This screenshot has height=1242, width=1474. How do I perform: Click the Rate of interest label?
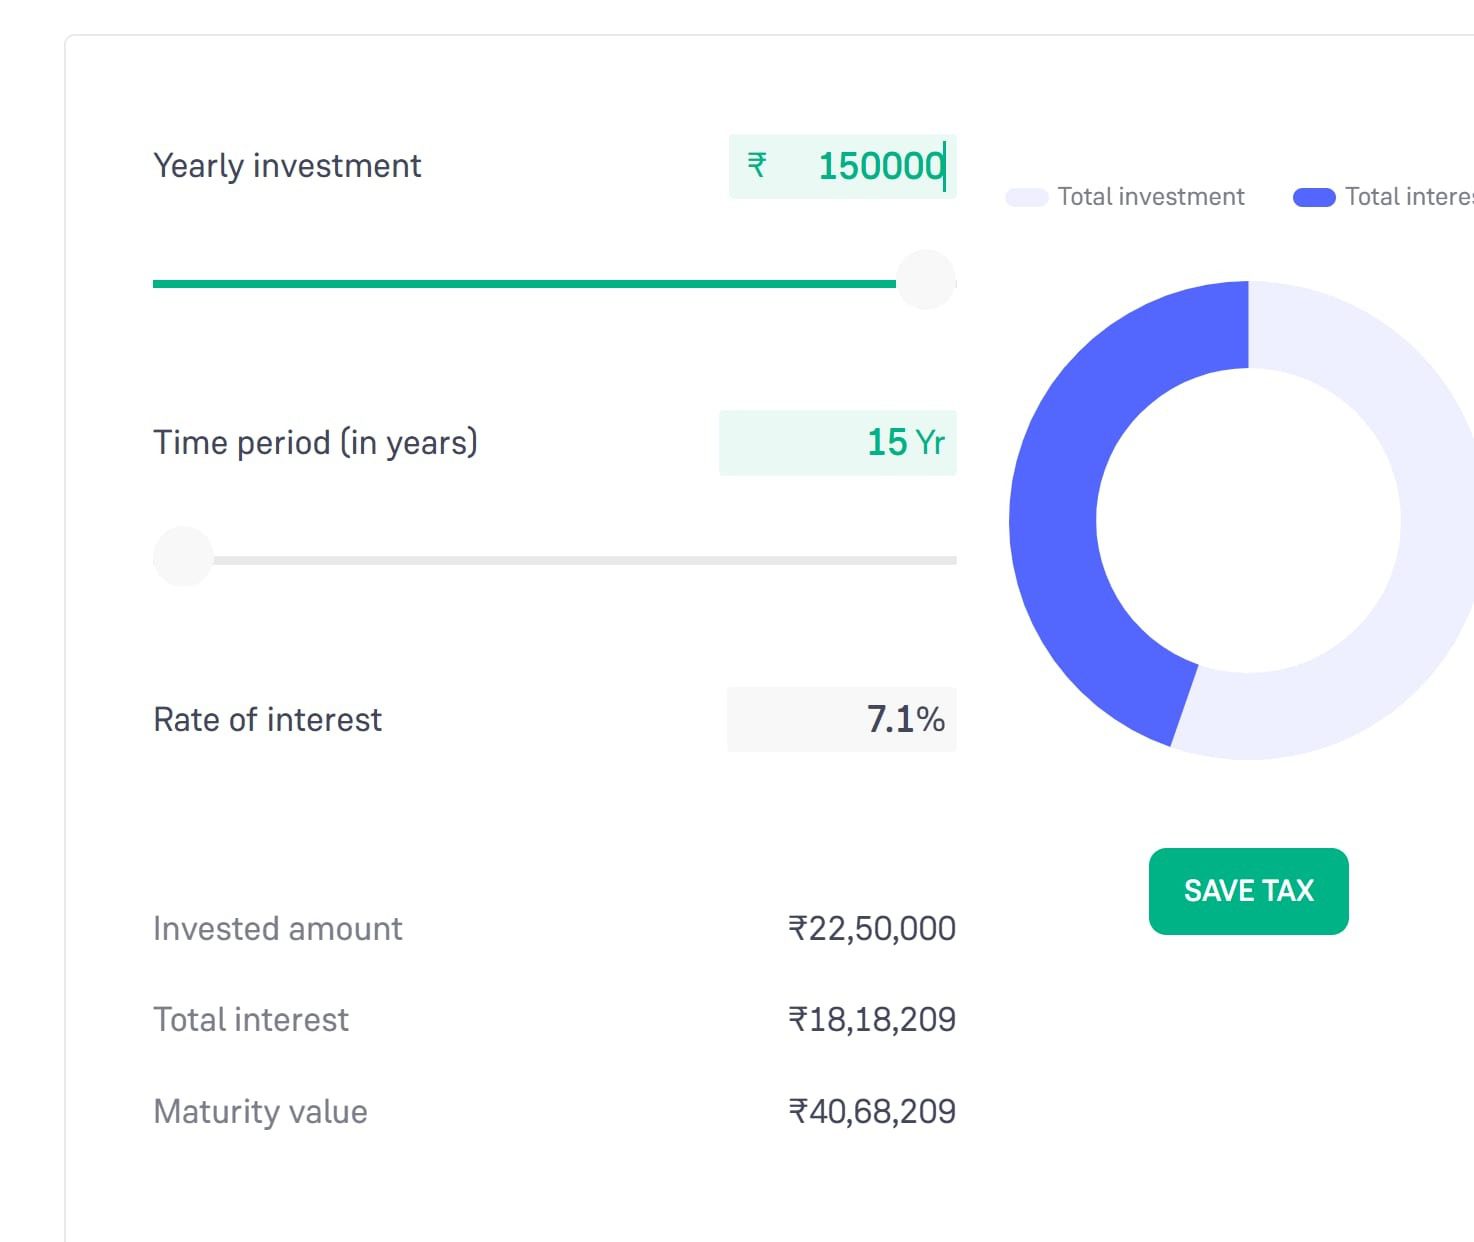pyautogui.click(x=267, y=720)
